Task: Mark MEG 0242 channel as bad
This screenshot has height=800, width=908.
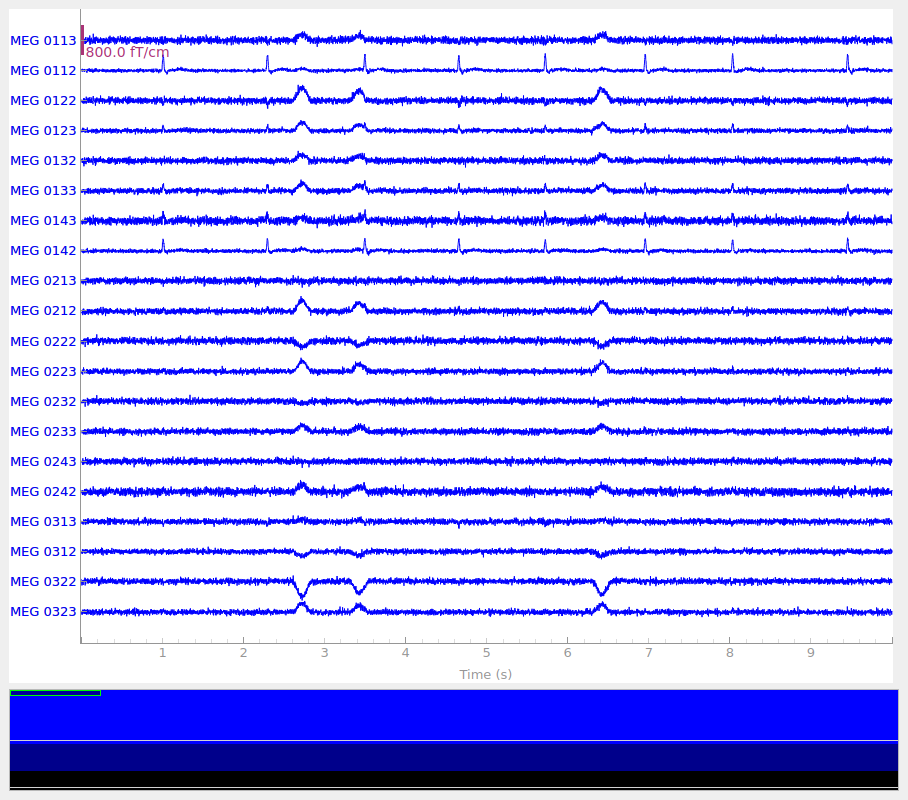Action: click(x=43, y=492)
